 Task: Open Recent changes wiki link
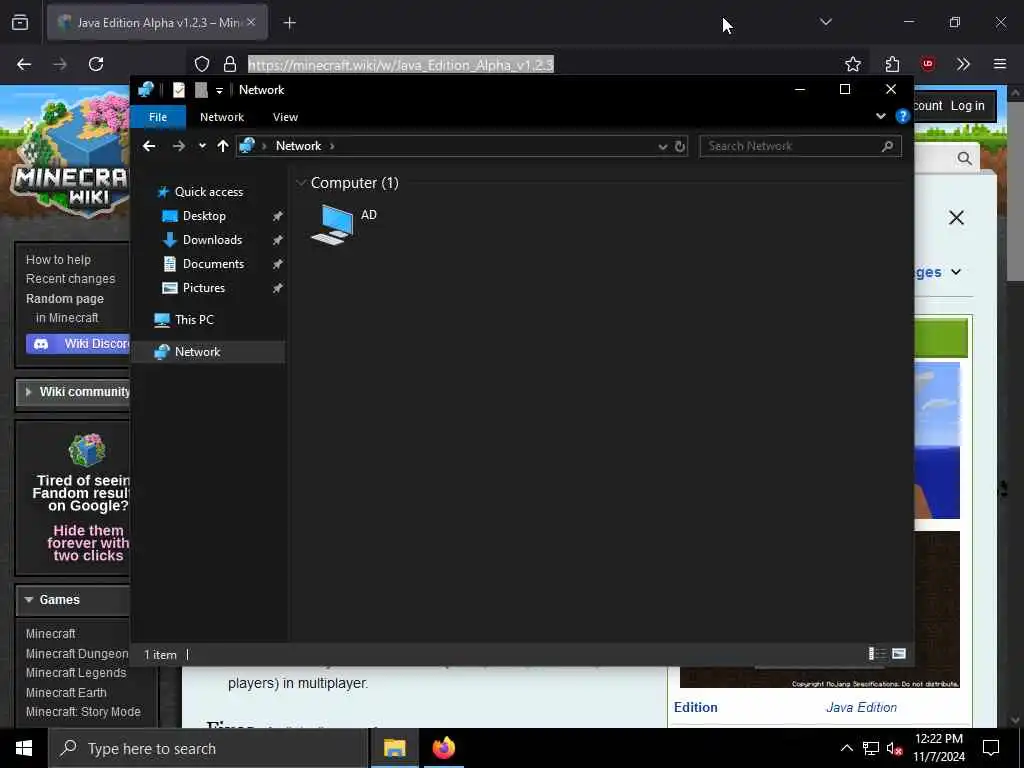click(x=71, y=279)
